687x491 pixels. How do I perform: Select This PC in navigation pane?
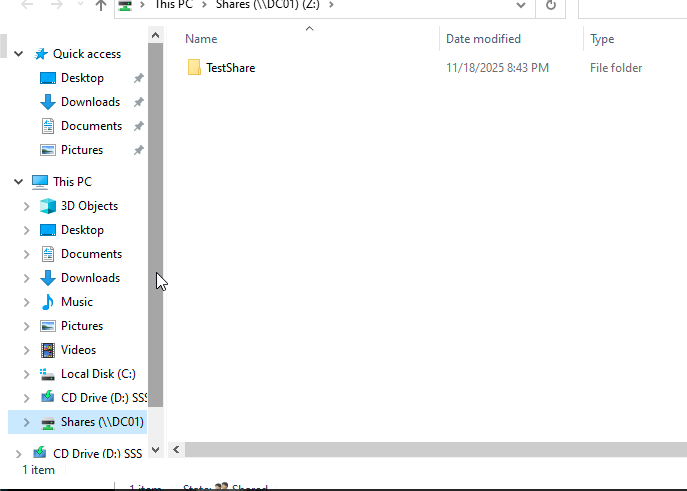pyautogui.click(x=72, y=182)
